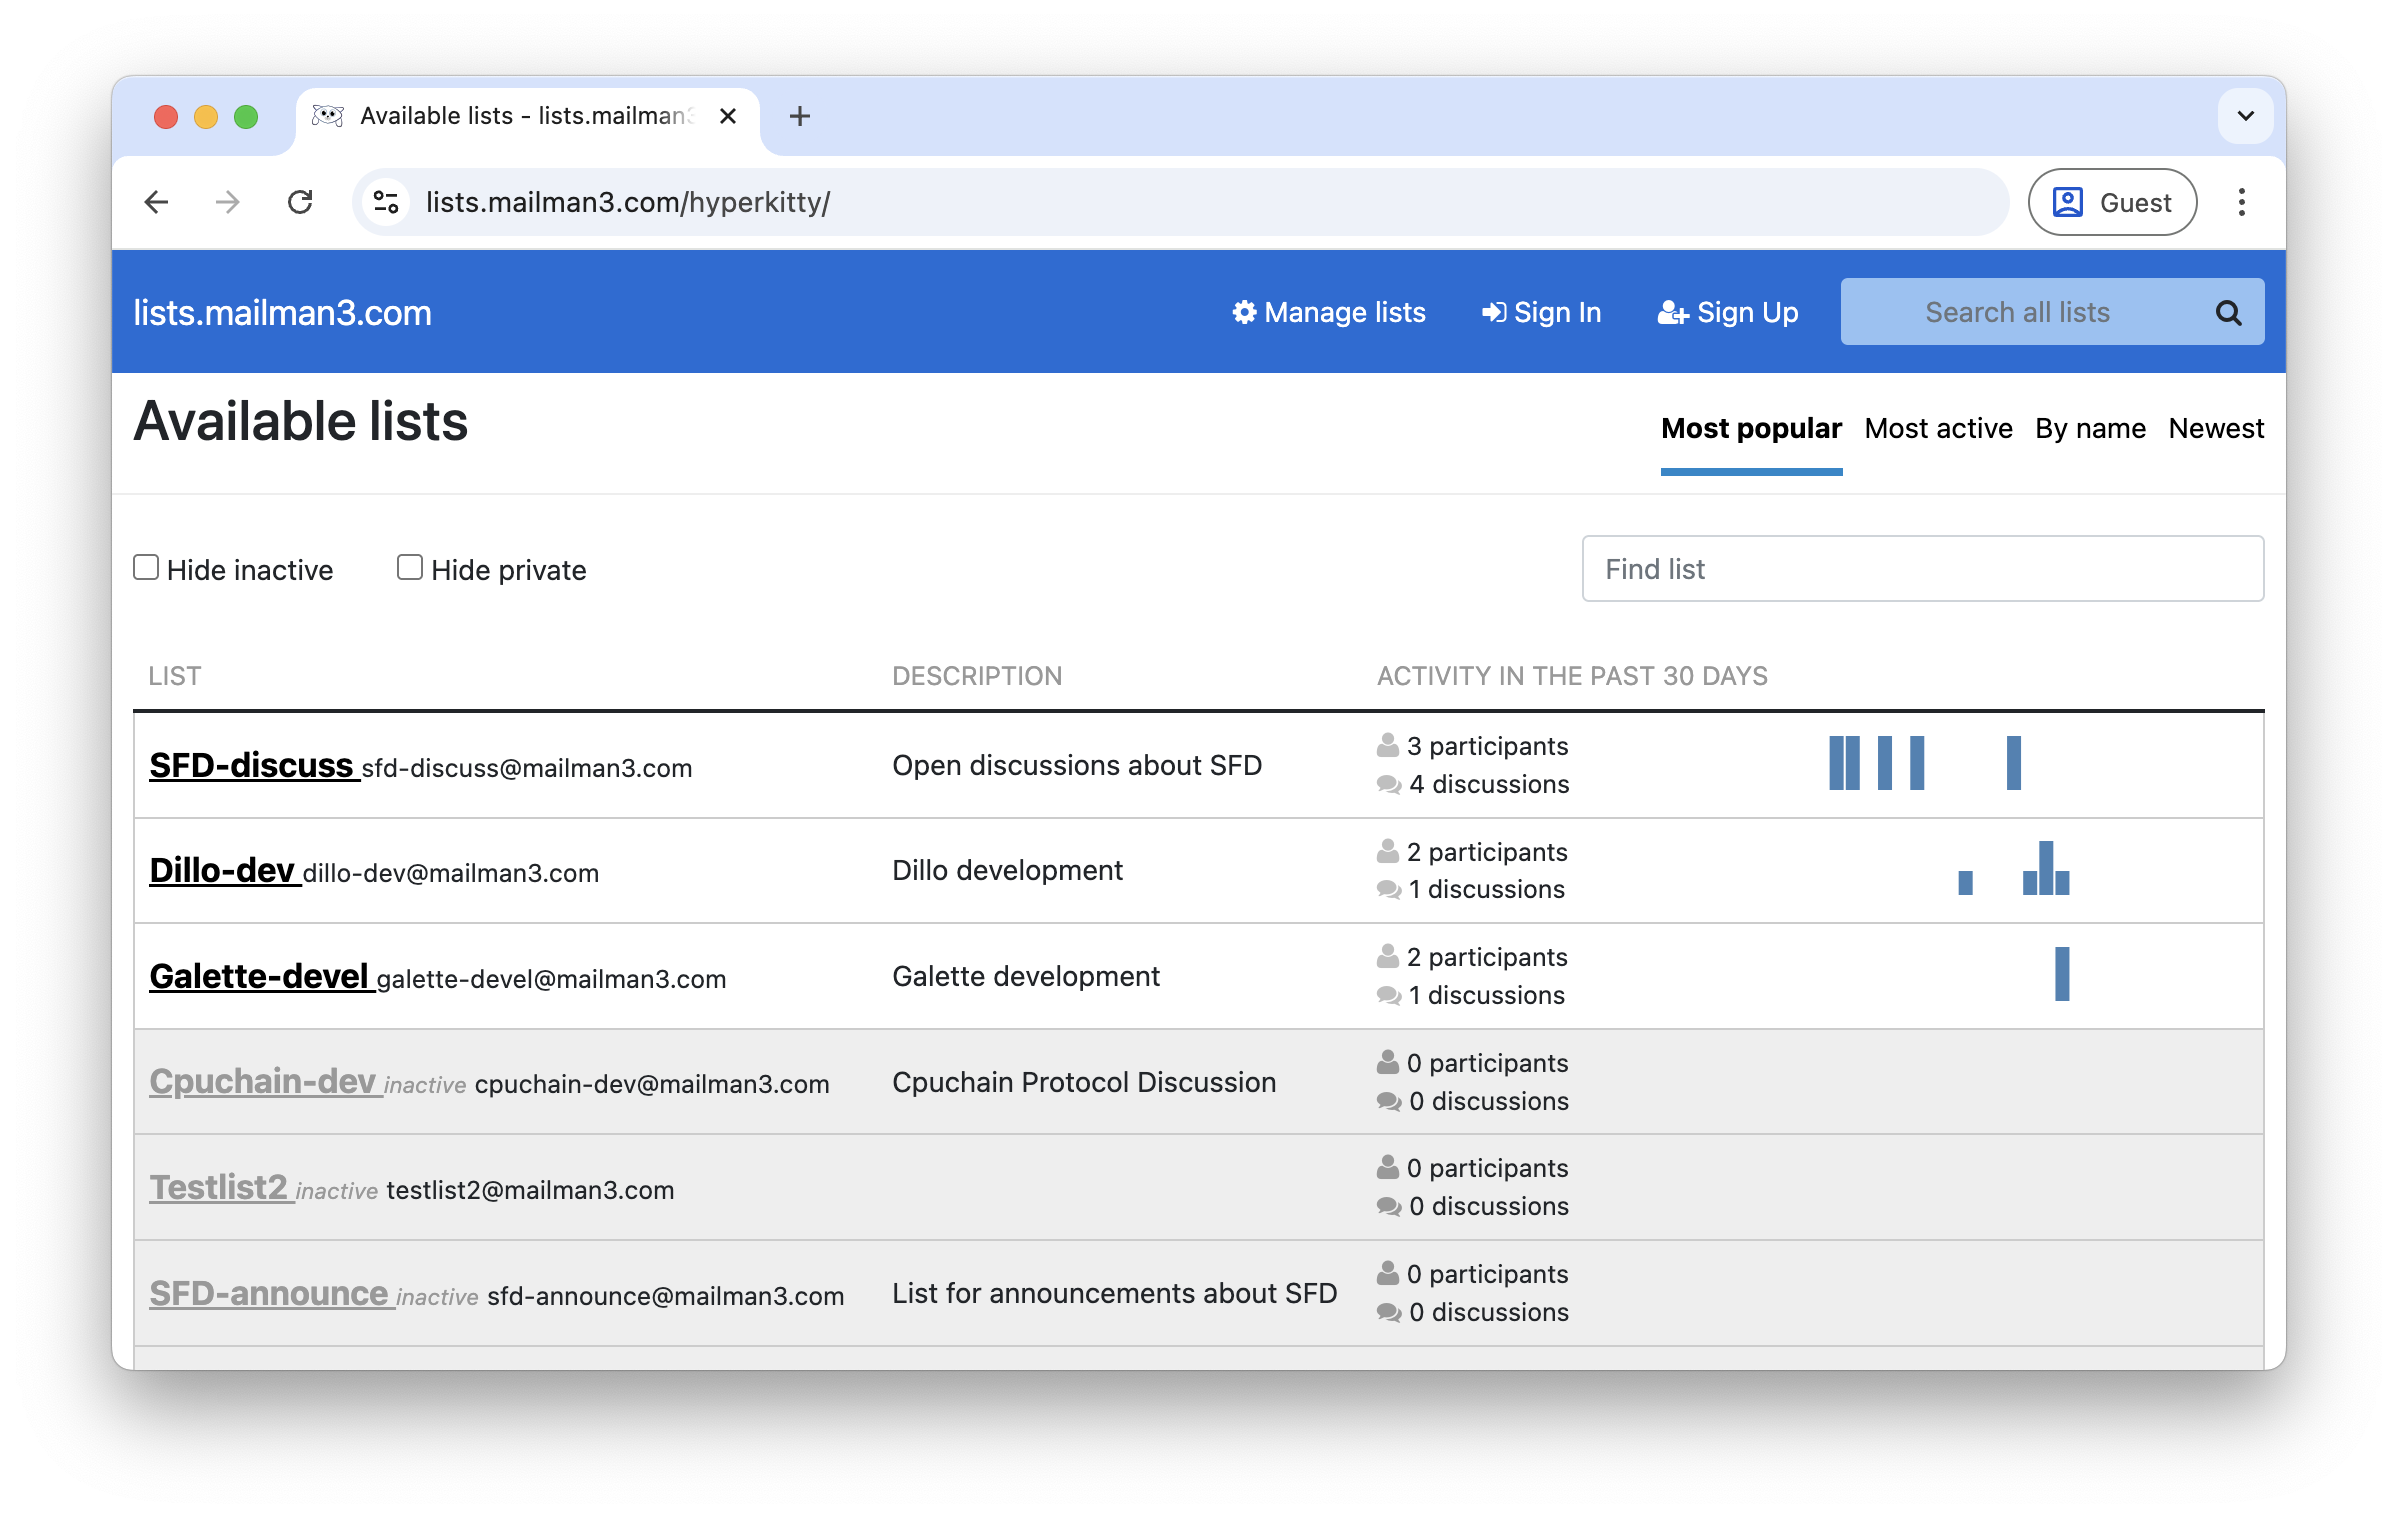Open the Galette-devel mailing list
Screen dimensions: 2398x1518
(261, 975)
